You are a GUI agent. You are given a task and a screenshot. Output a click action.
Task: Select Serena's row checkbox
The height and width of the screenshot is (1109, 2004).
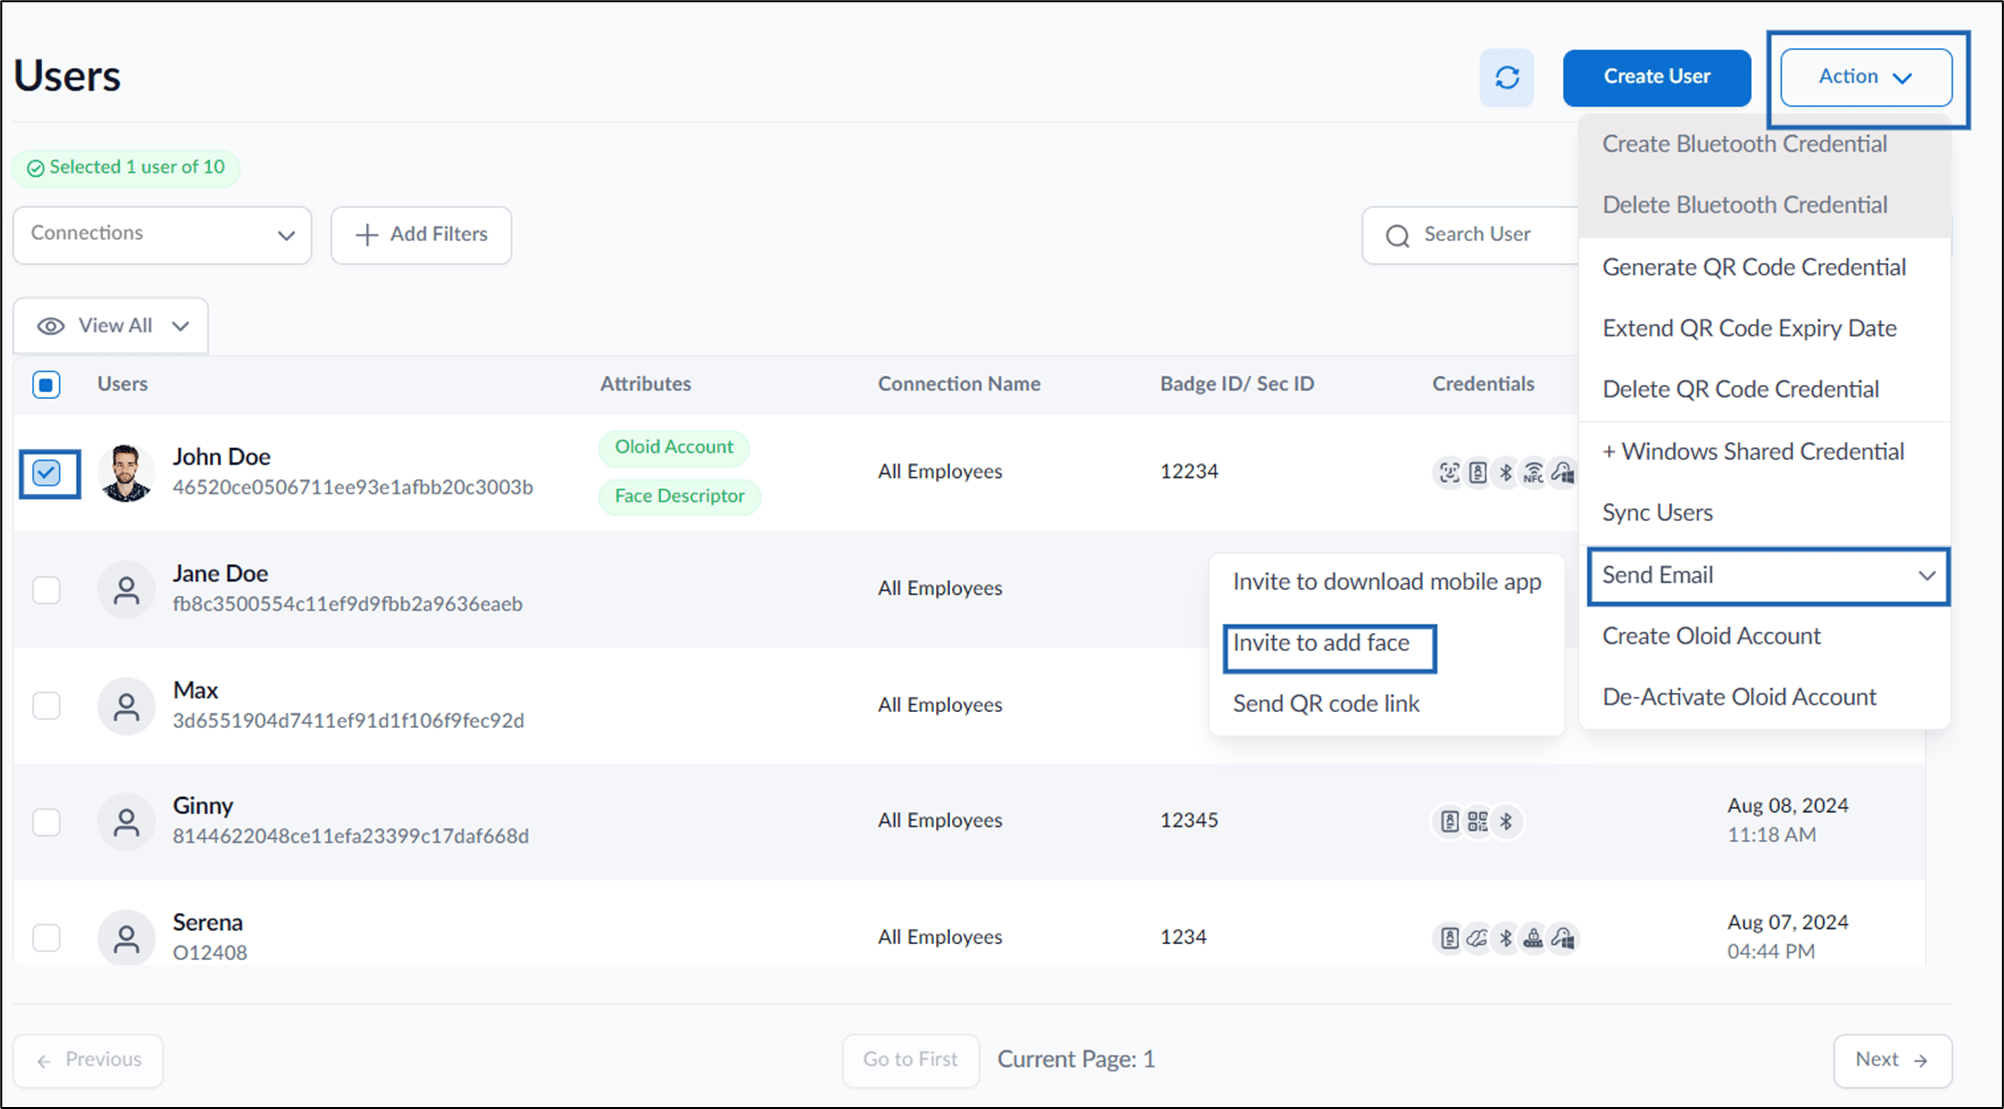(x=46, y=938)
